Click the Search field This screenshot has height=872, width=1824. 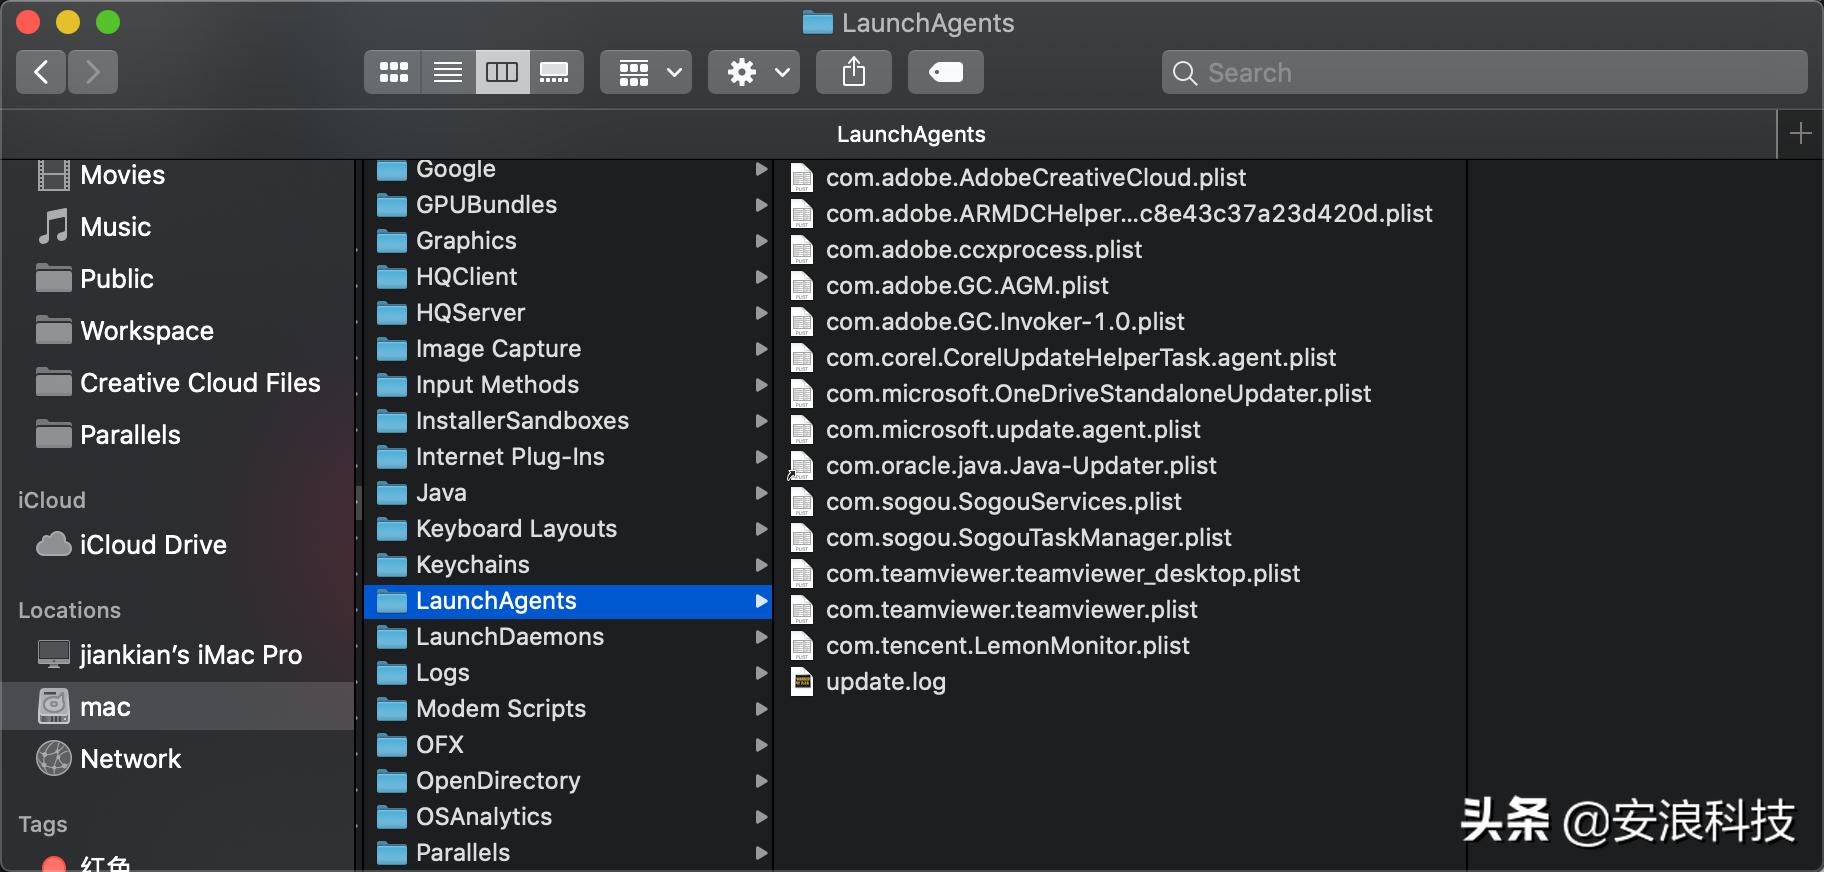click(1484, 73)
